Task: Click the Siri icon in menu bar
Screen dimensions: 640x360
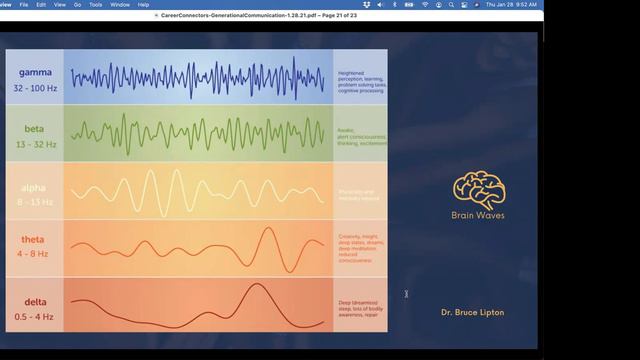Action: [476, 5]
